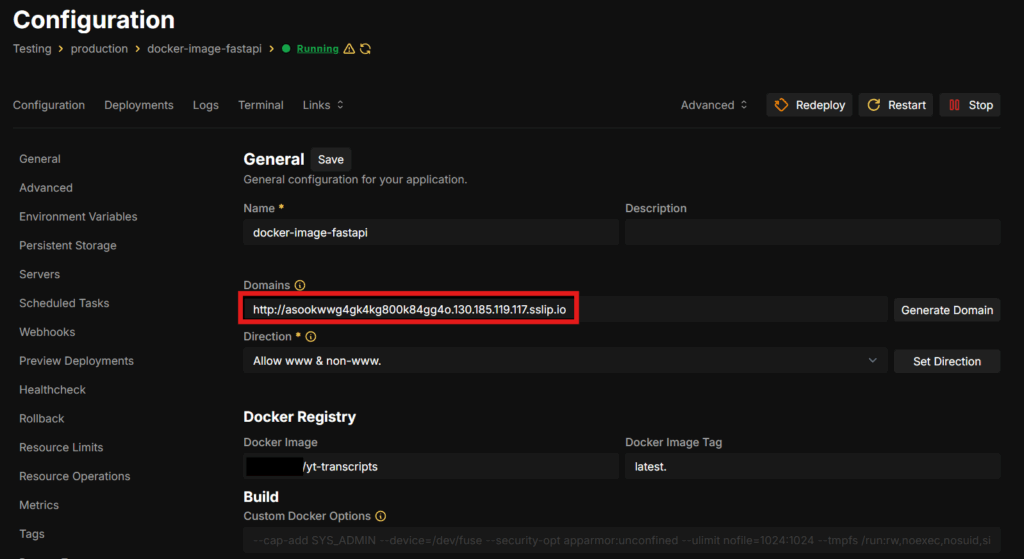The height and width of the screenshot is (559, 1024).
Task: Click the warning triangle icon beside Running
Action: point(349,49)
